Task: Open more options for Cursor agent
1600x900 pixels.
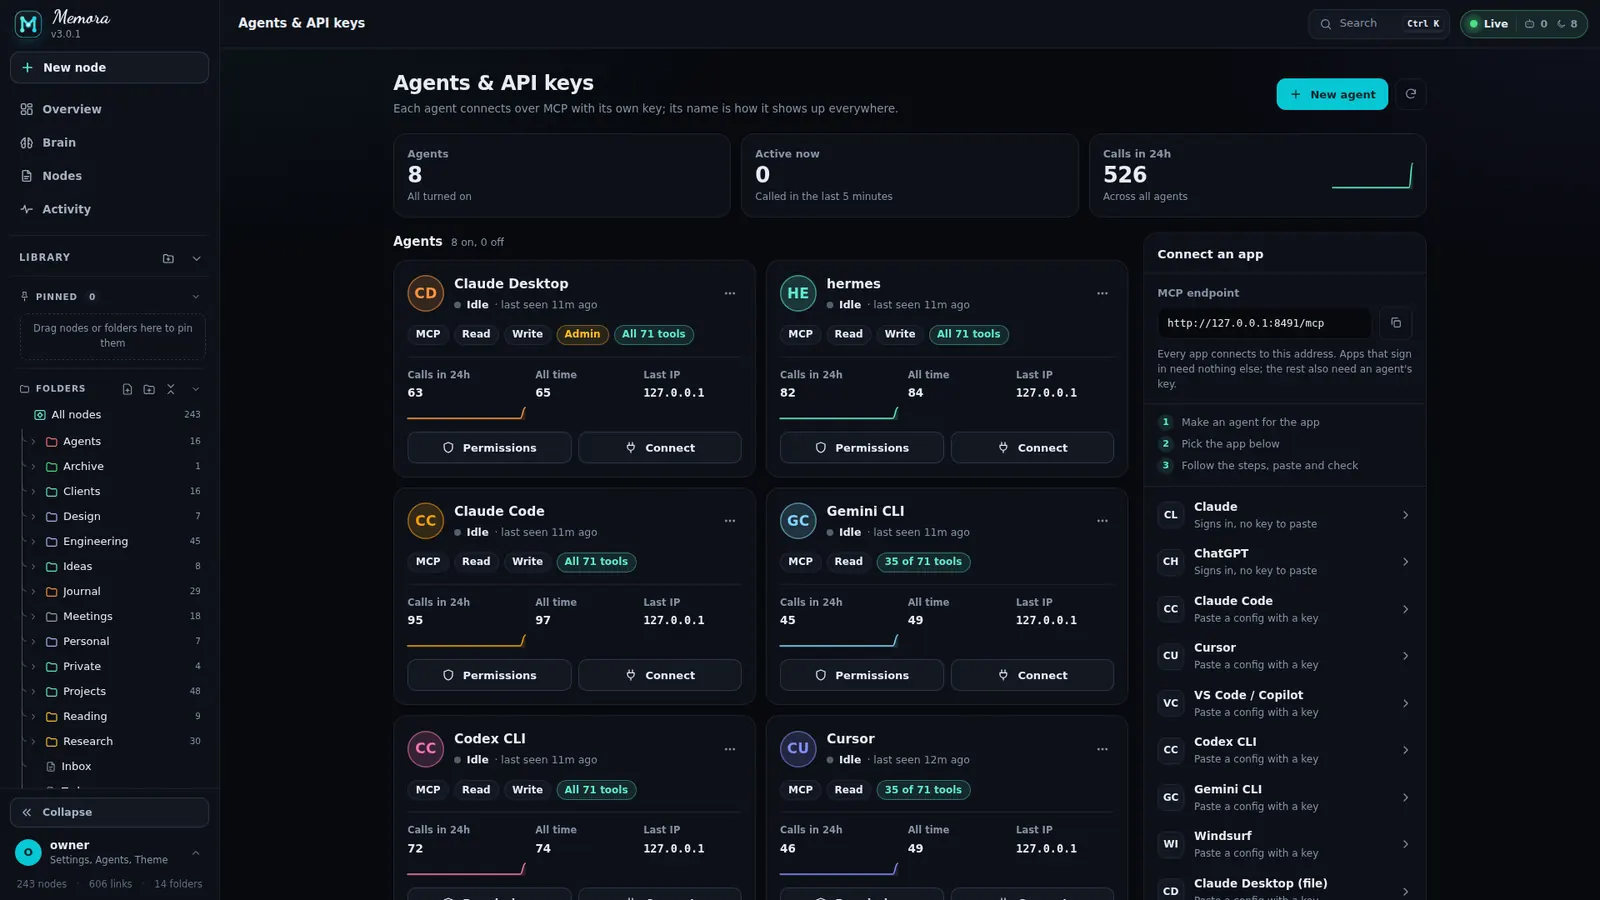Action: (1102, 749)
